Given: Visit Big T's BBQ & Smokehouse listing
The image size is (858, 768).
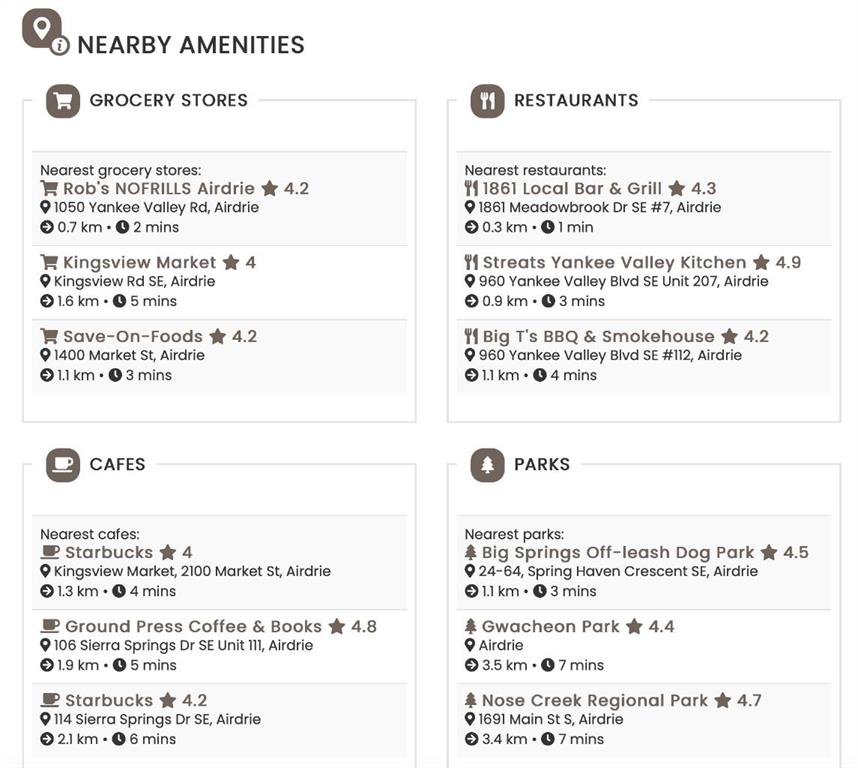Looking at the screenshot, I should [x=598, y=336].
